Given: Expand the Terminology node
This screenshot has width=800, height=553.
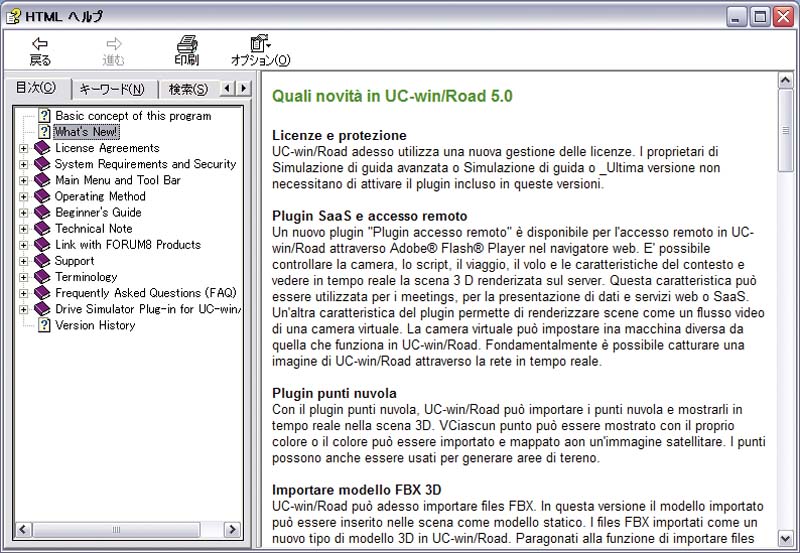Looking at the screenshot, I should pos(23,278).
